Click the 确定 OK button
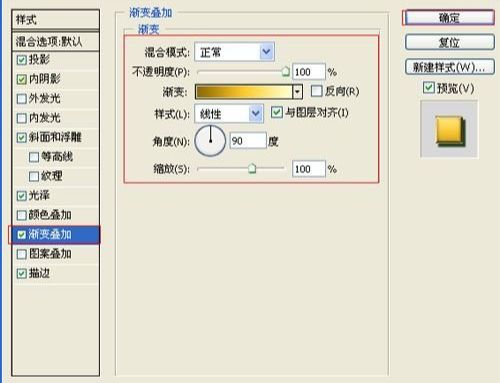Image resolution: width=500 pixels, height=383 pixels. pos(449,18)
